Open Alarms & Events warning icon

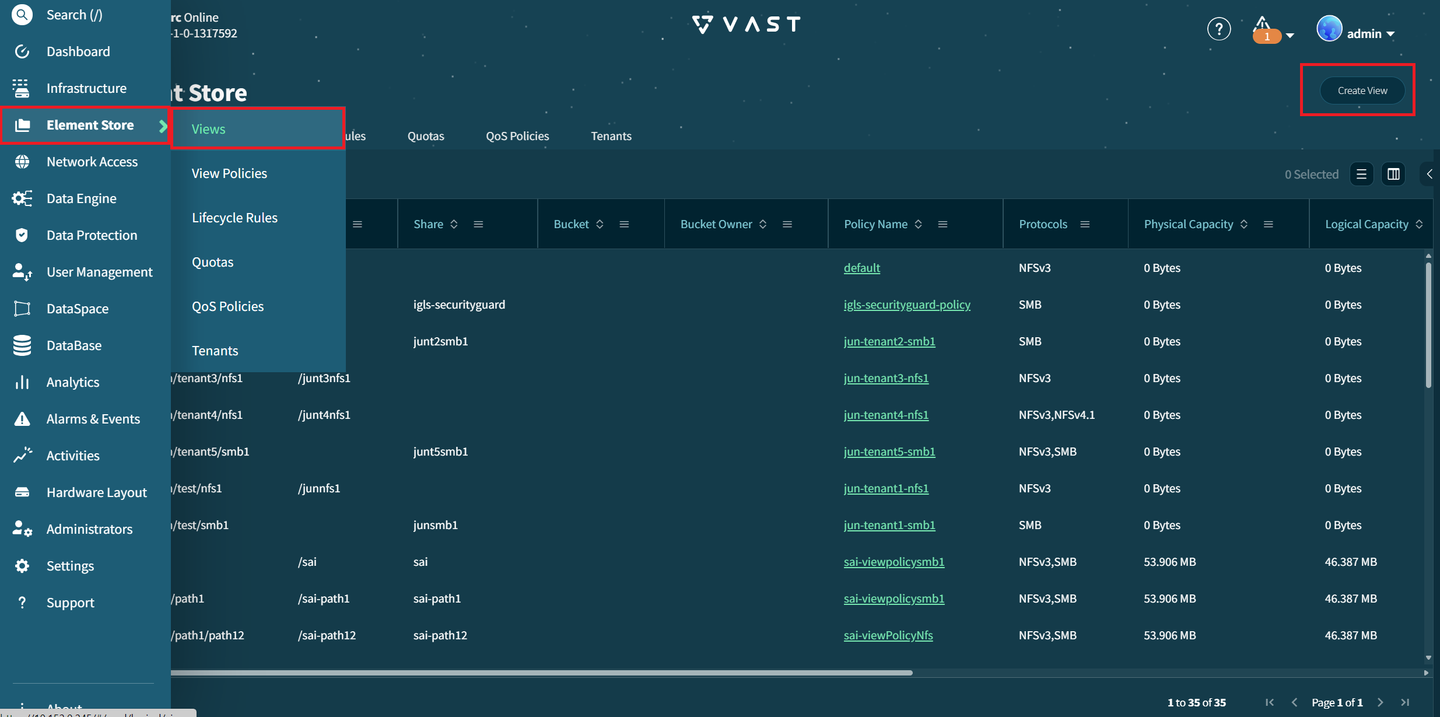click(22, 419)
